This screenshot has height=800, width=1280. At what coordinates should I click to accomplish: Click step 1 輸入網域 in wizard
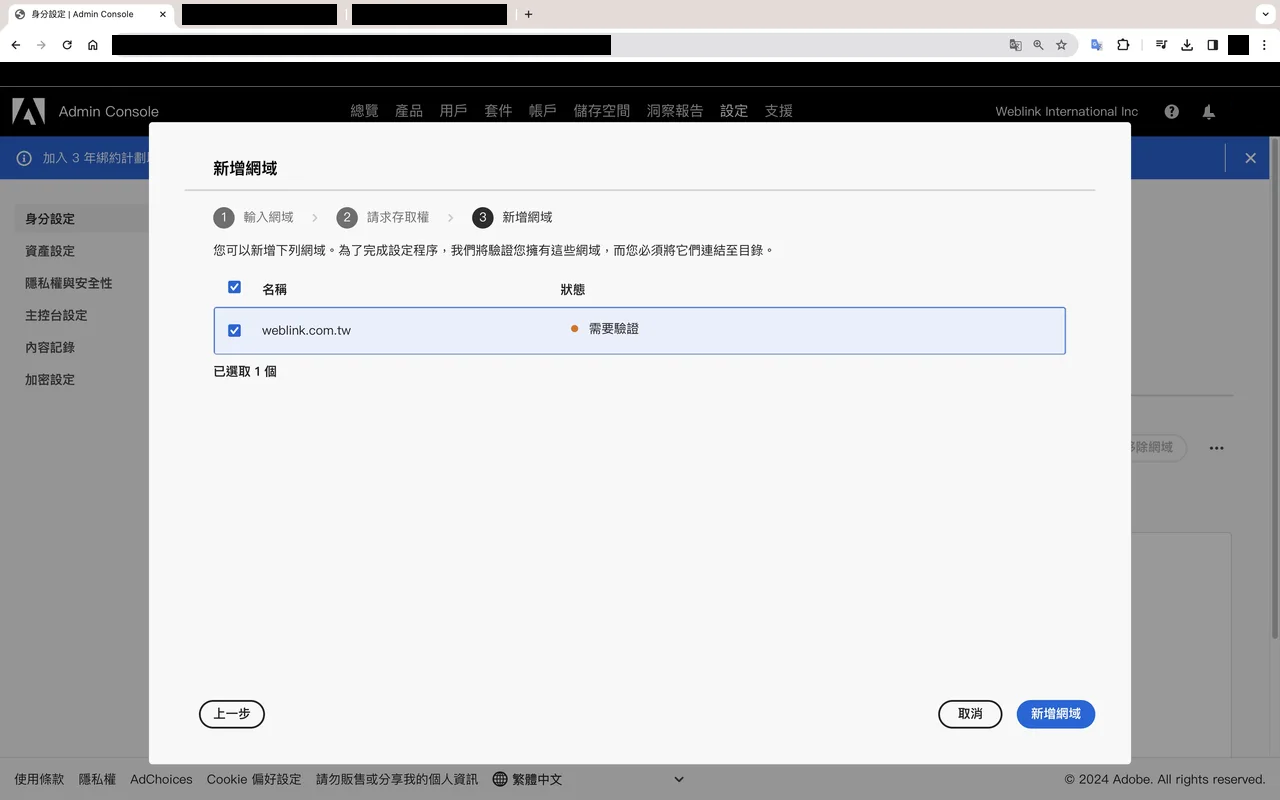coord(254,217)
